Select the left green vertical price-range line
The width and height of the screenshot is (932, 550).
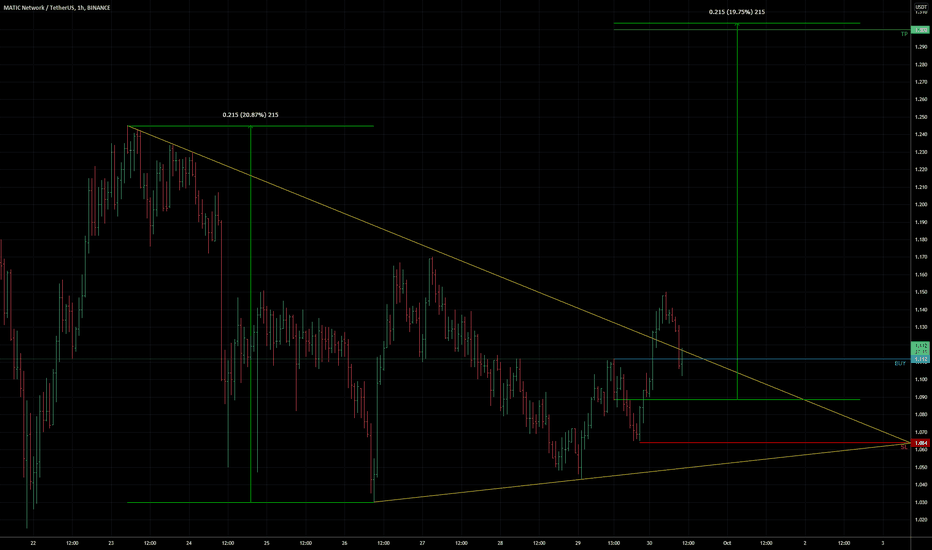tap(250, 314)
